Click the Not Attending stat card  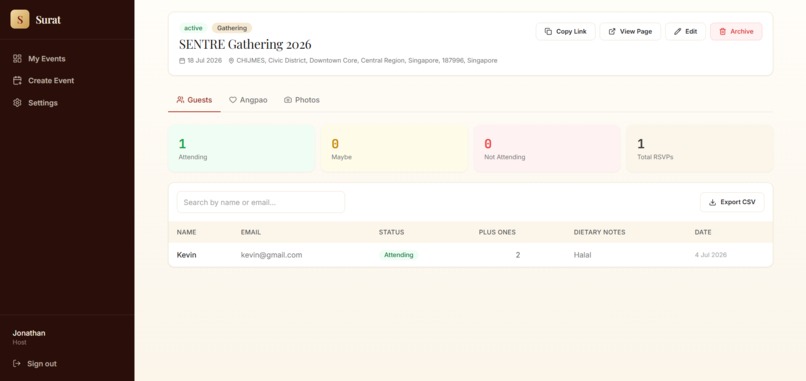pos(547,149)
